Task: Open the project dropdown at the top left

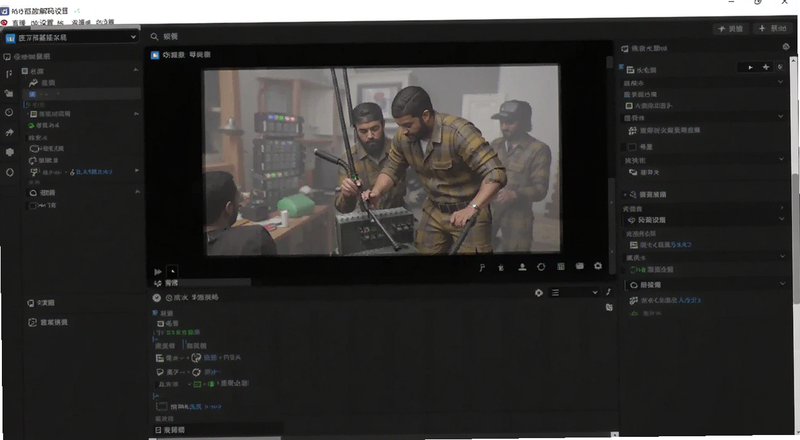Action: point(70,37)
